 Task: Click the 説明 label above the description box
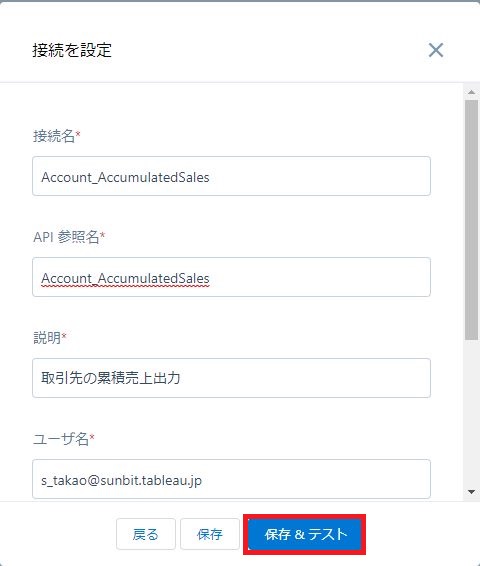(47, 338)
